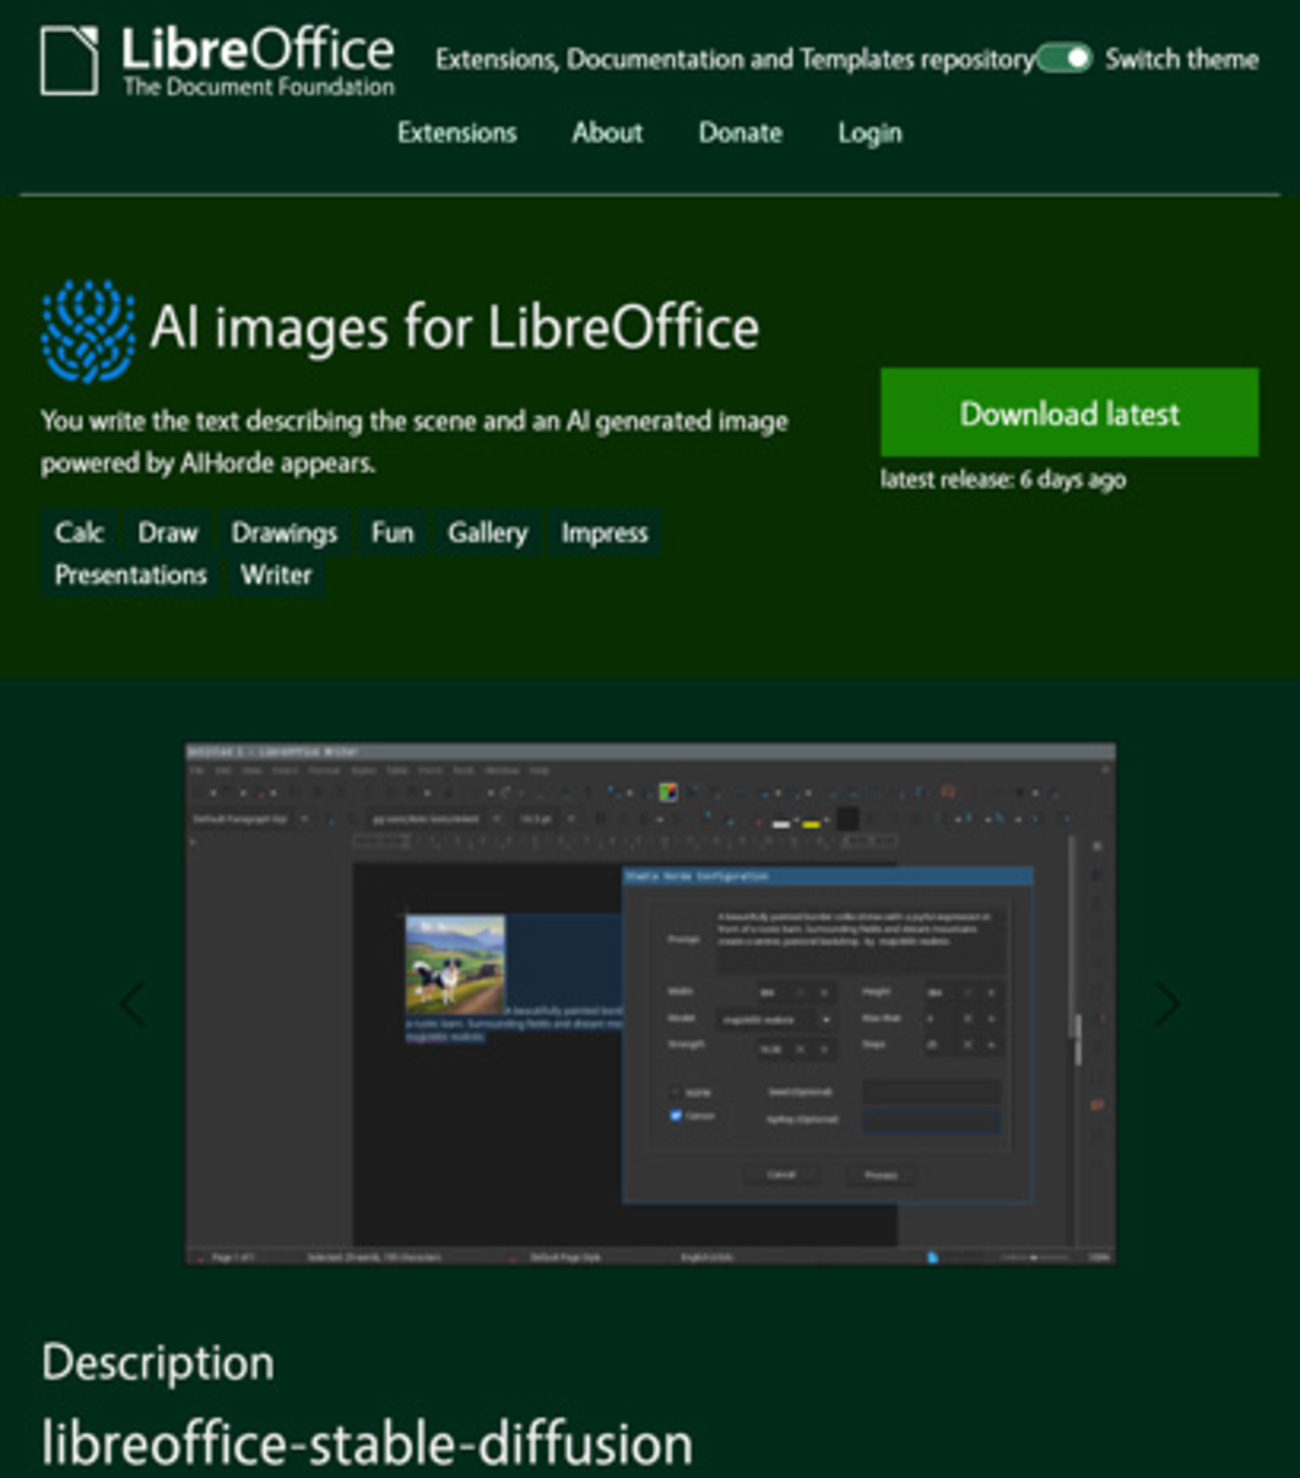This screenshot has height=1478, width=1300.
Task: Select the Calc tag
Action: pos(79,532)
